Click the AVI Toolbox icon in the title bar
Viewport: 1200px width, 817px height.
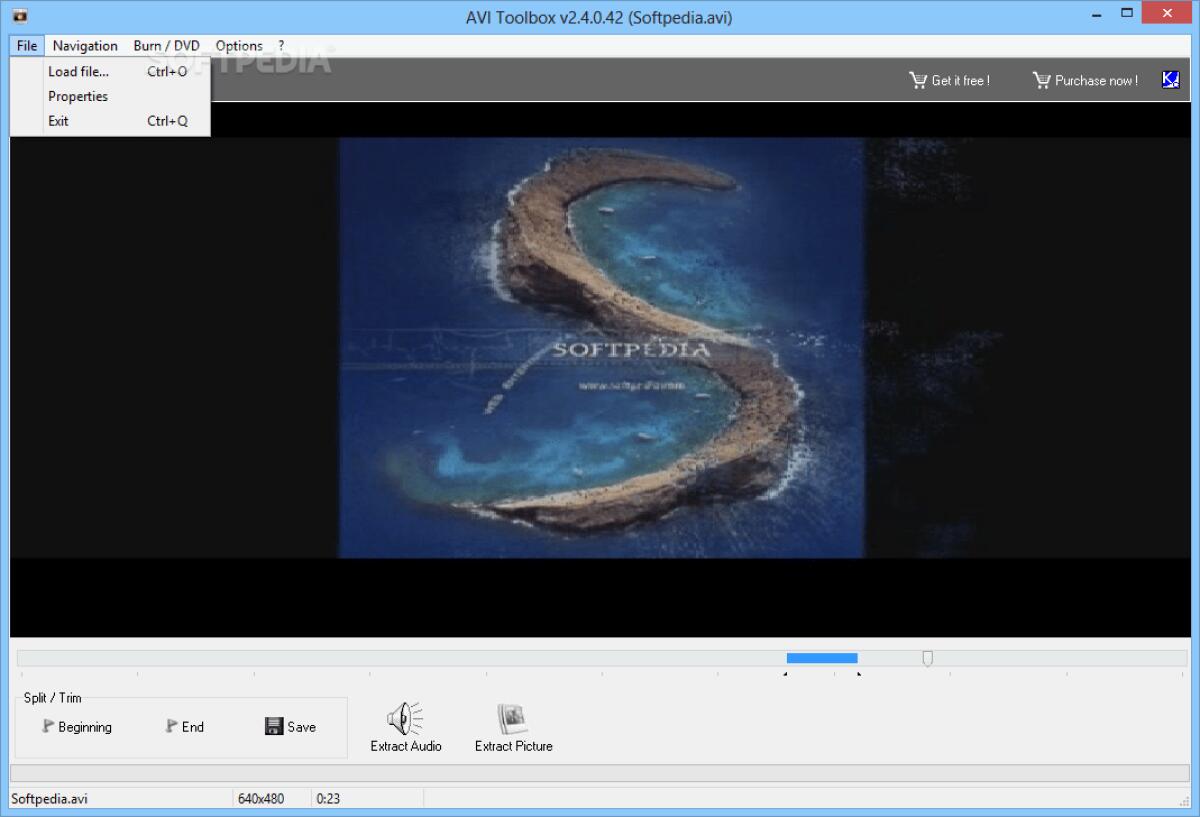[22, 16]
